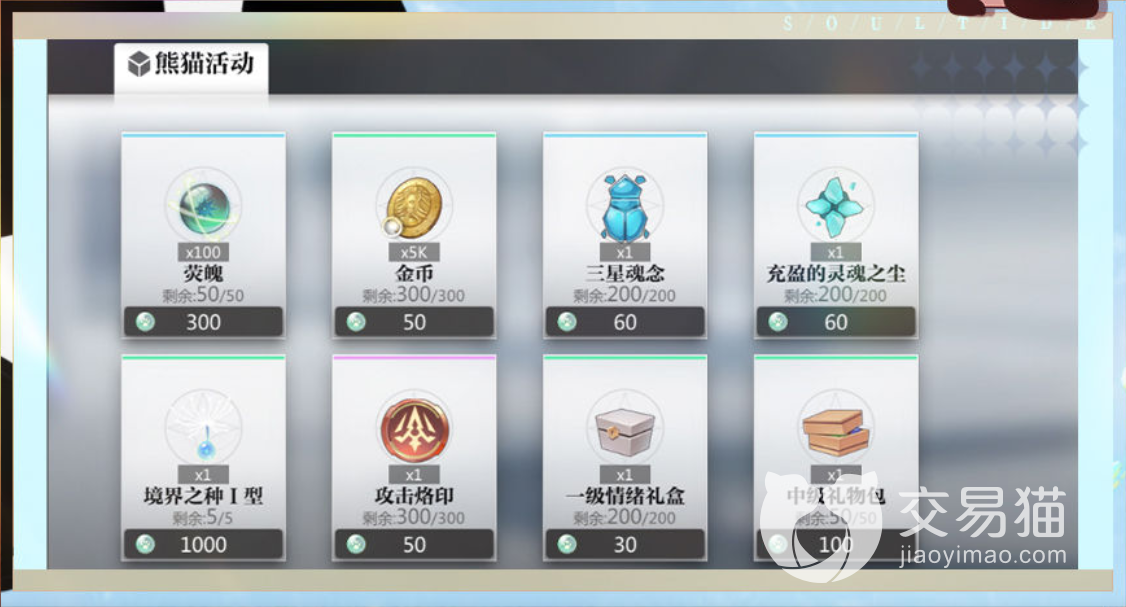
Task: Click the 三星魂念 item name label
Action: 625,273
